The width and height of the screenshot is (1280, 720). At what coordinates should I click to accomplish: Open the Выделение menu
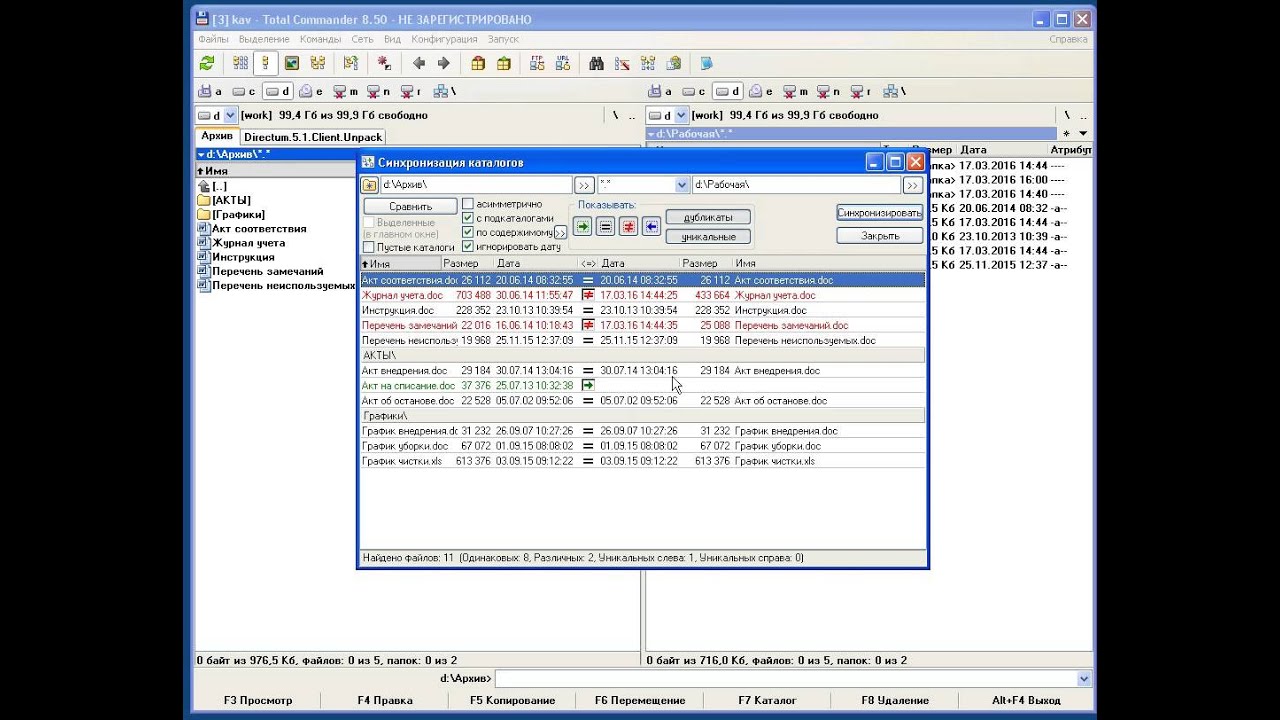click(264, 39)
